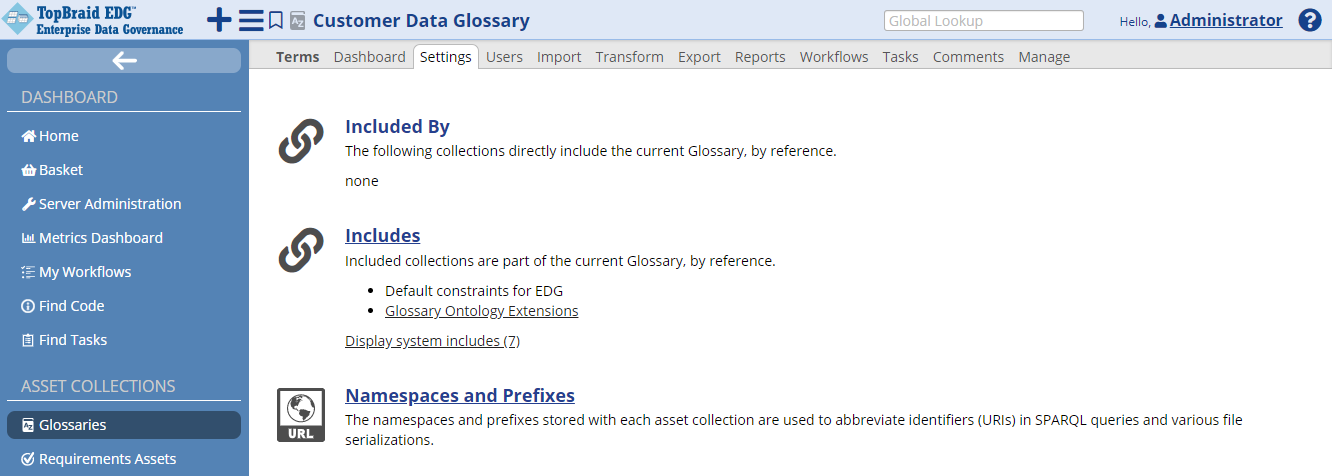Select the Export tab
Screen dimensions: 1332x476
click(x=699, y=57)
